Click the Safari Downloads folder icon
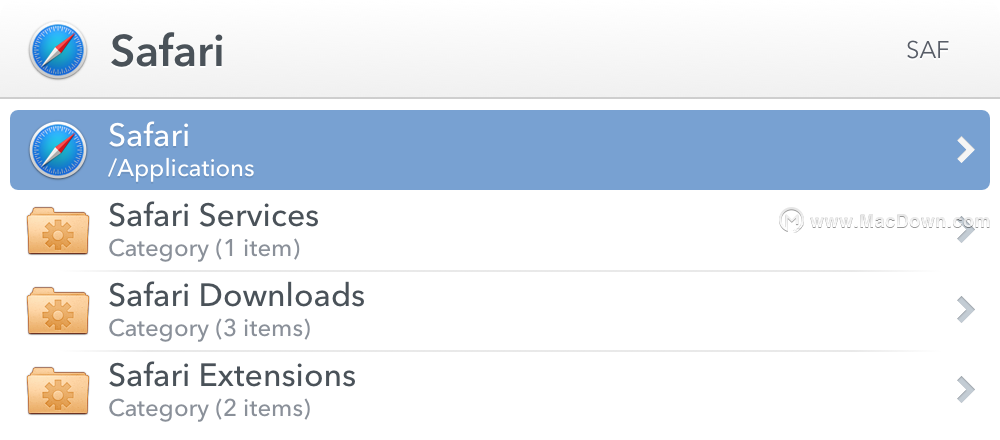Image resolution: width=1000 pixels, height=440 pixels. (x=58, y=311)
